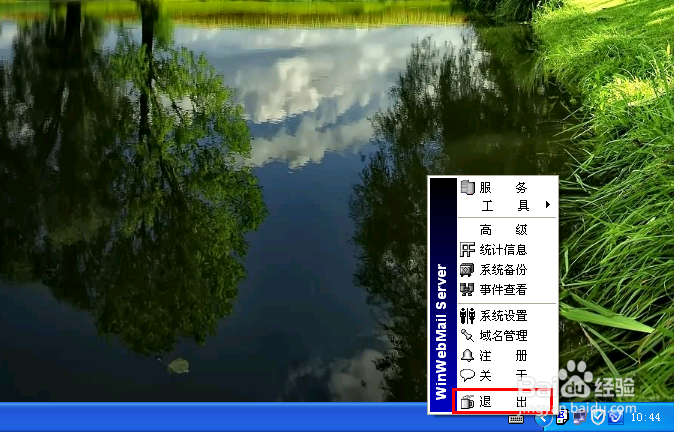Select 域名管理 domain management item

coord(507,335)
